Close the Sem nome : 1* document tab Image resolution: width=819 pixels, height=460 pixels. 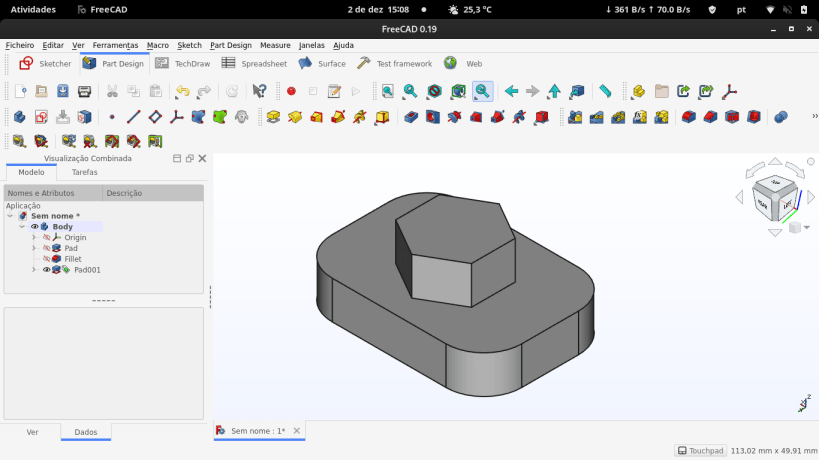click(x=297, y=431)
